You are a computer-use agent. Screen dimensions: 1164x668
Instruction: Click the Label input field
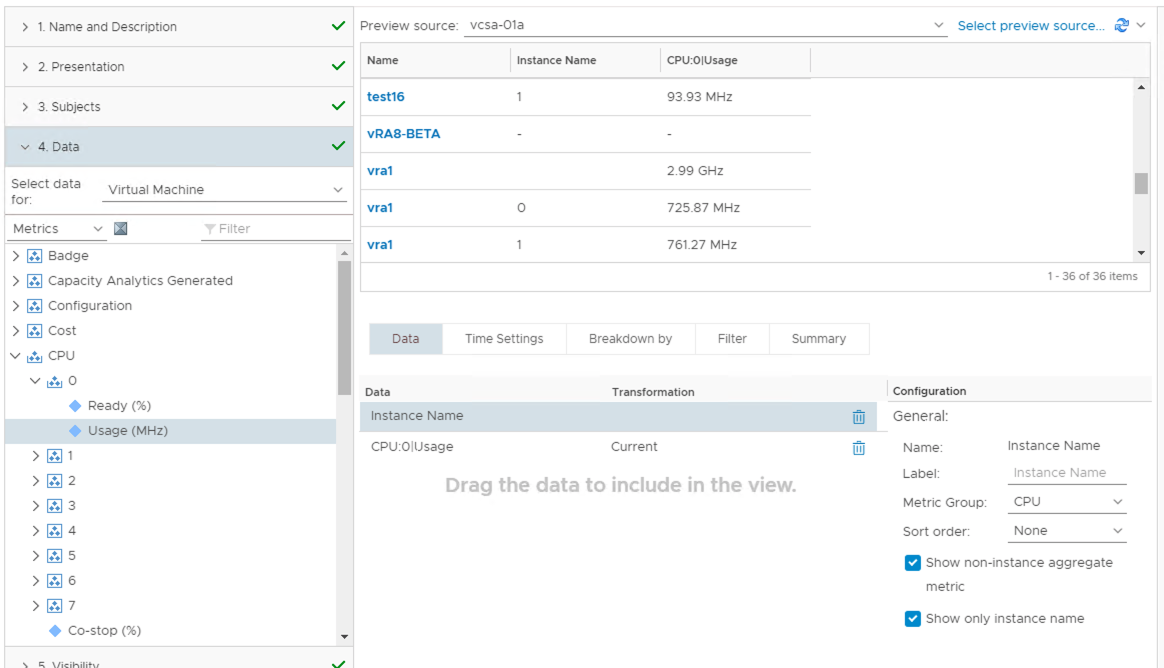pyautogui.click(x=1066, y=473)
